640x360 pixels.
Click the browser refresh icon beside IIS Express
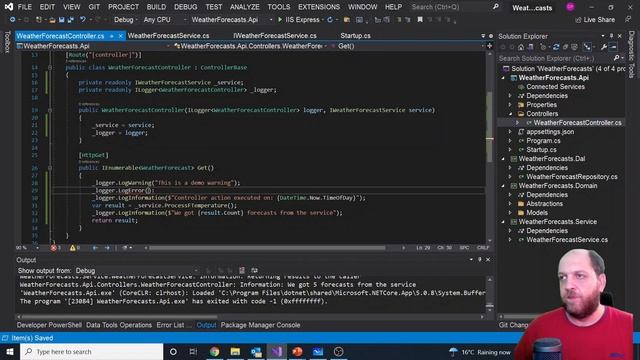[x=330, y=20]
